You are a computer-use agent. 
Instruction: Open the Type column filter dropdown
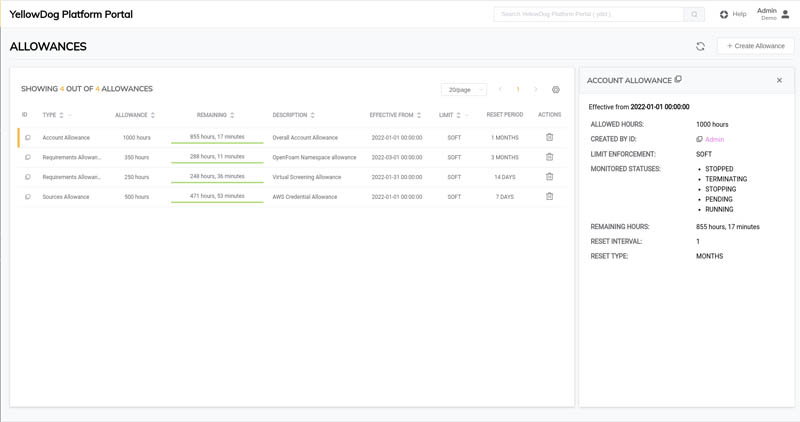(x=70, y=115)
